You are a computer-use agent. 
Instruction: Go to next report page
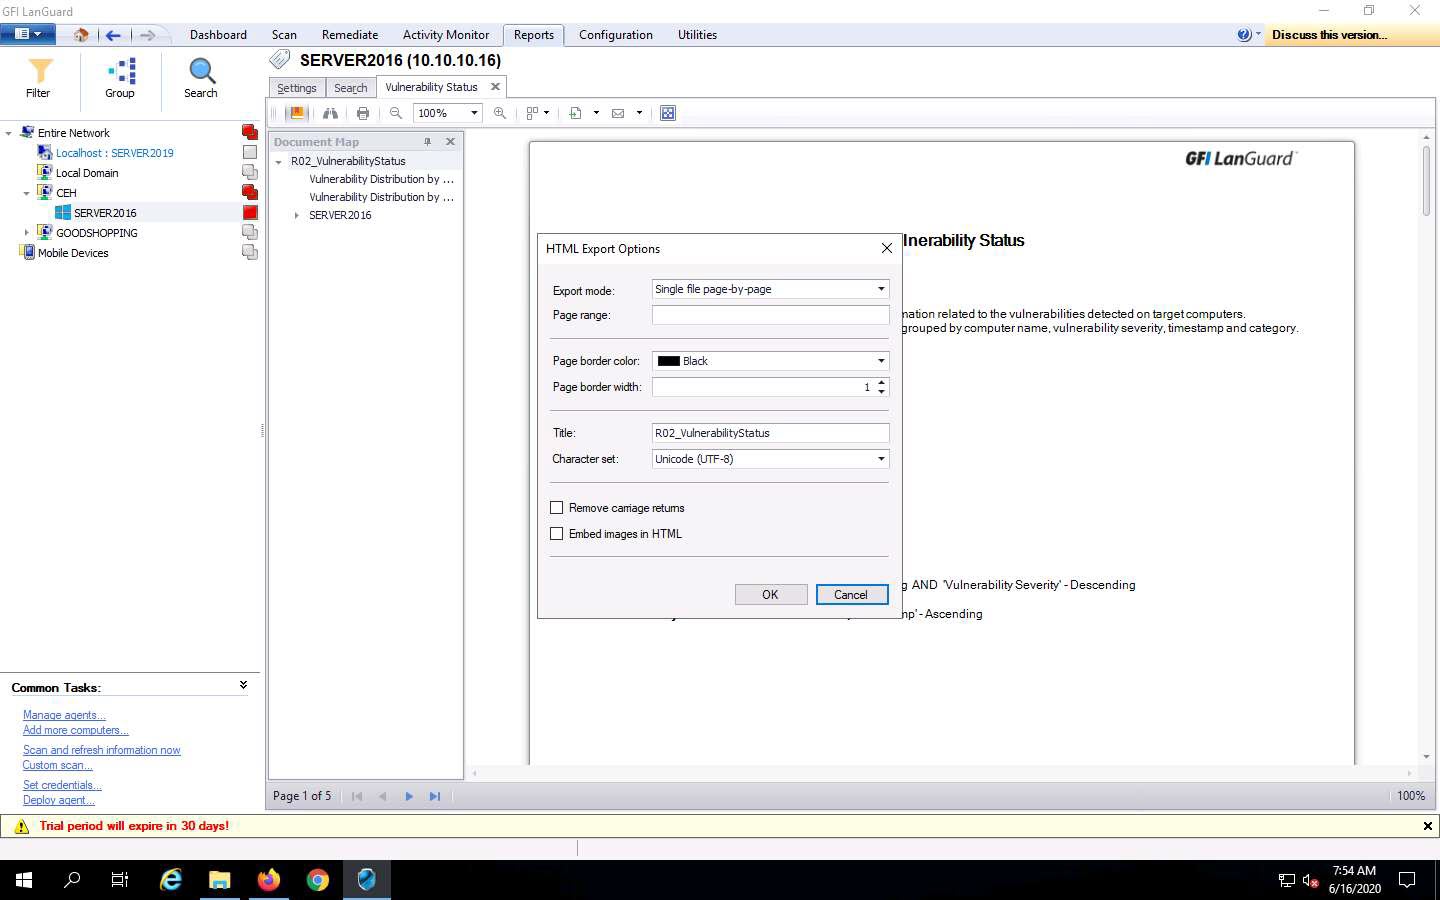point(409,796)
